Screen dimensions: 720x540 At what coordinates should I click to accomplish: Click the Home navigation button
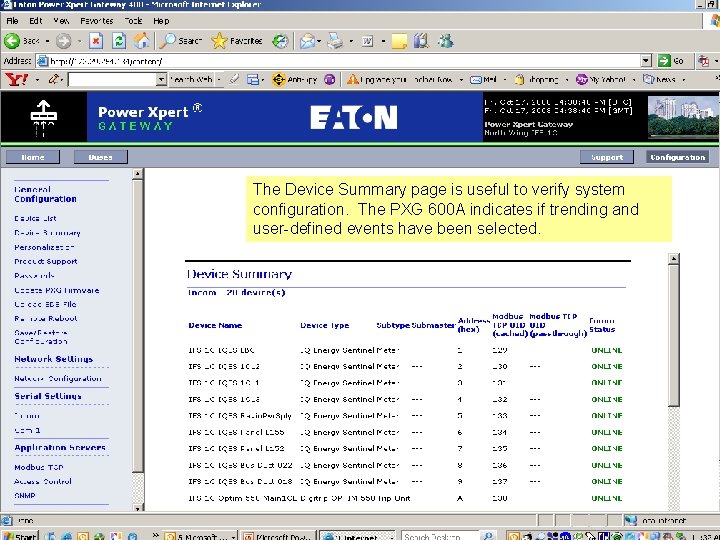pyautogui.click(x=33, y=157)
